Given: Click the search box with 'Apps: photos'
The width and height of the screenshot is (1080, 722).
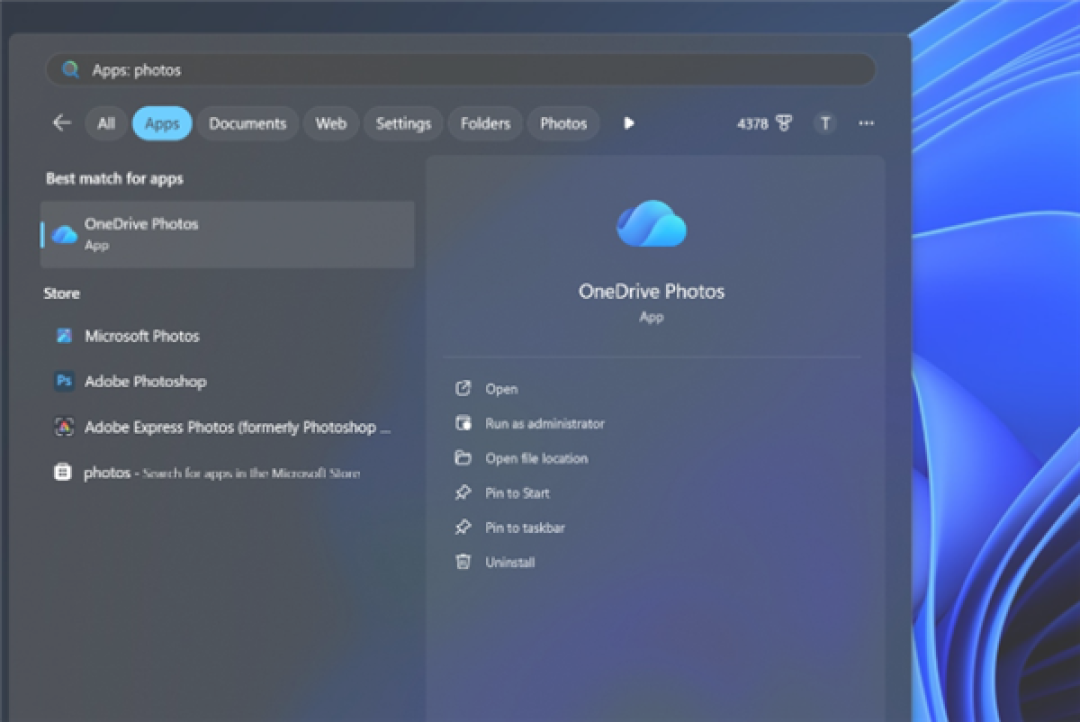Looking at the screenshot, I should (460, 70).
